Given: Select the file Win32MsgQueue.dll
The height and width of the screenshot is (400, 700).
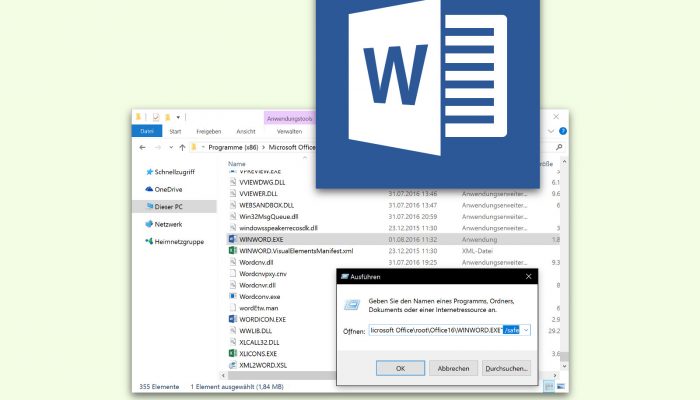Looking at the screenshot, I should (x=268, y=217).
